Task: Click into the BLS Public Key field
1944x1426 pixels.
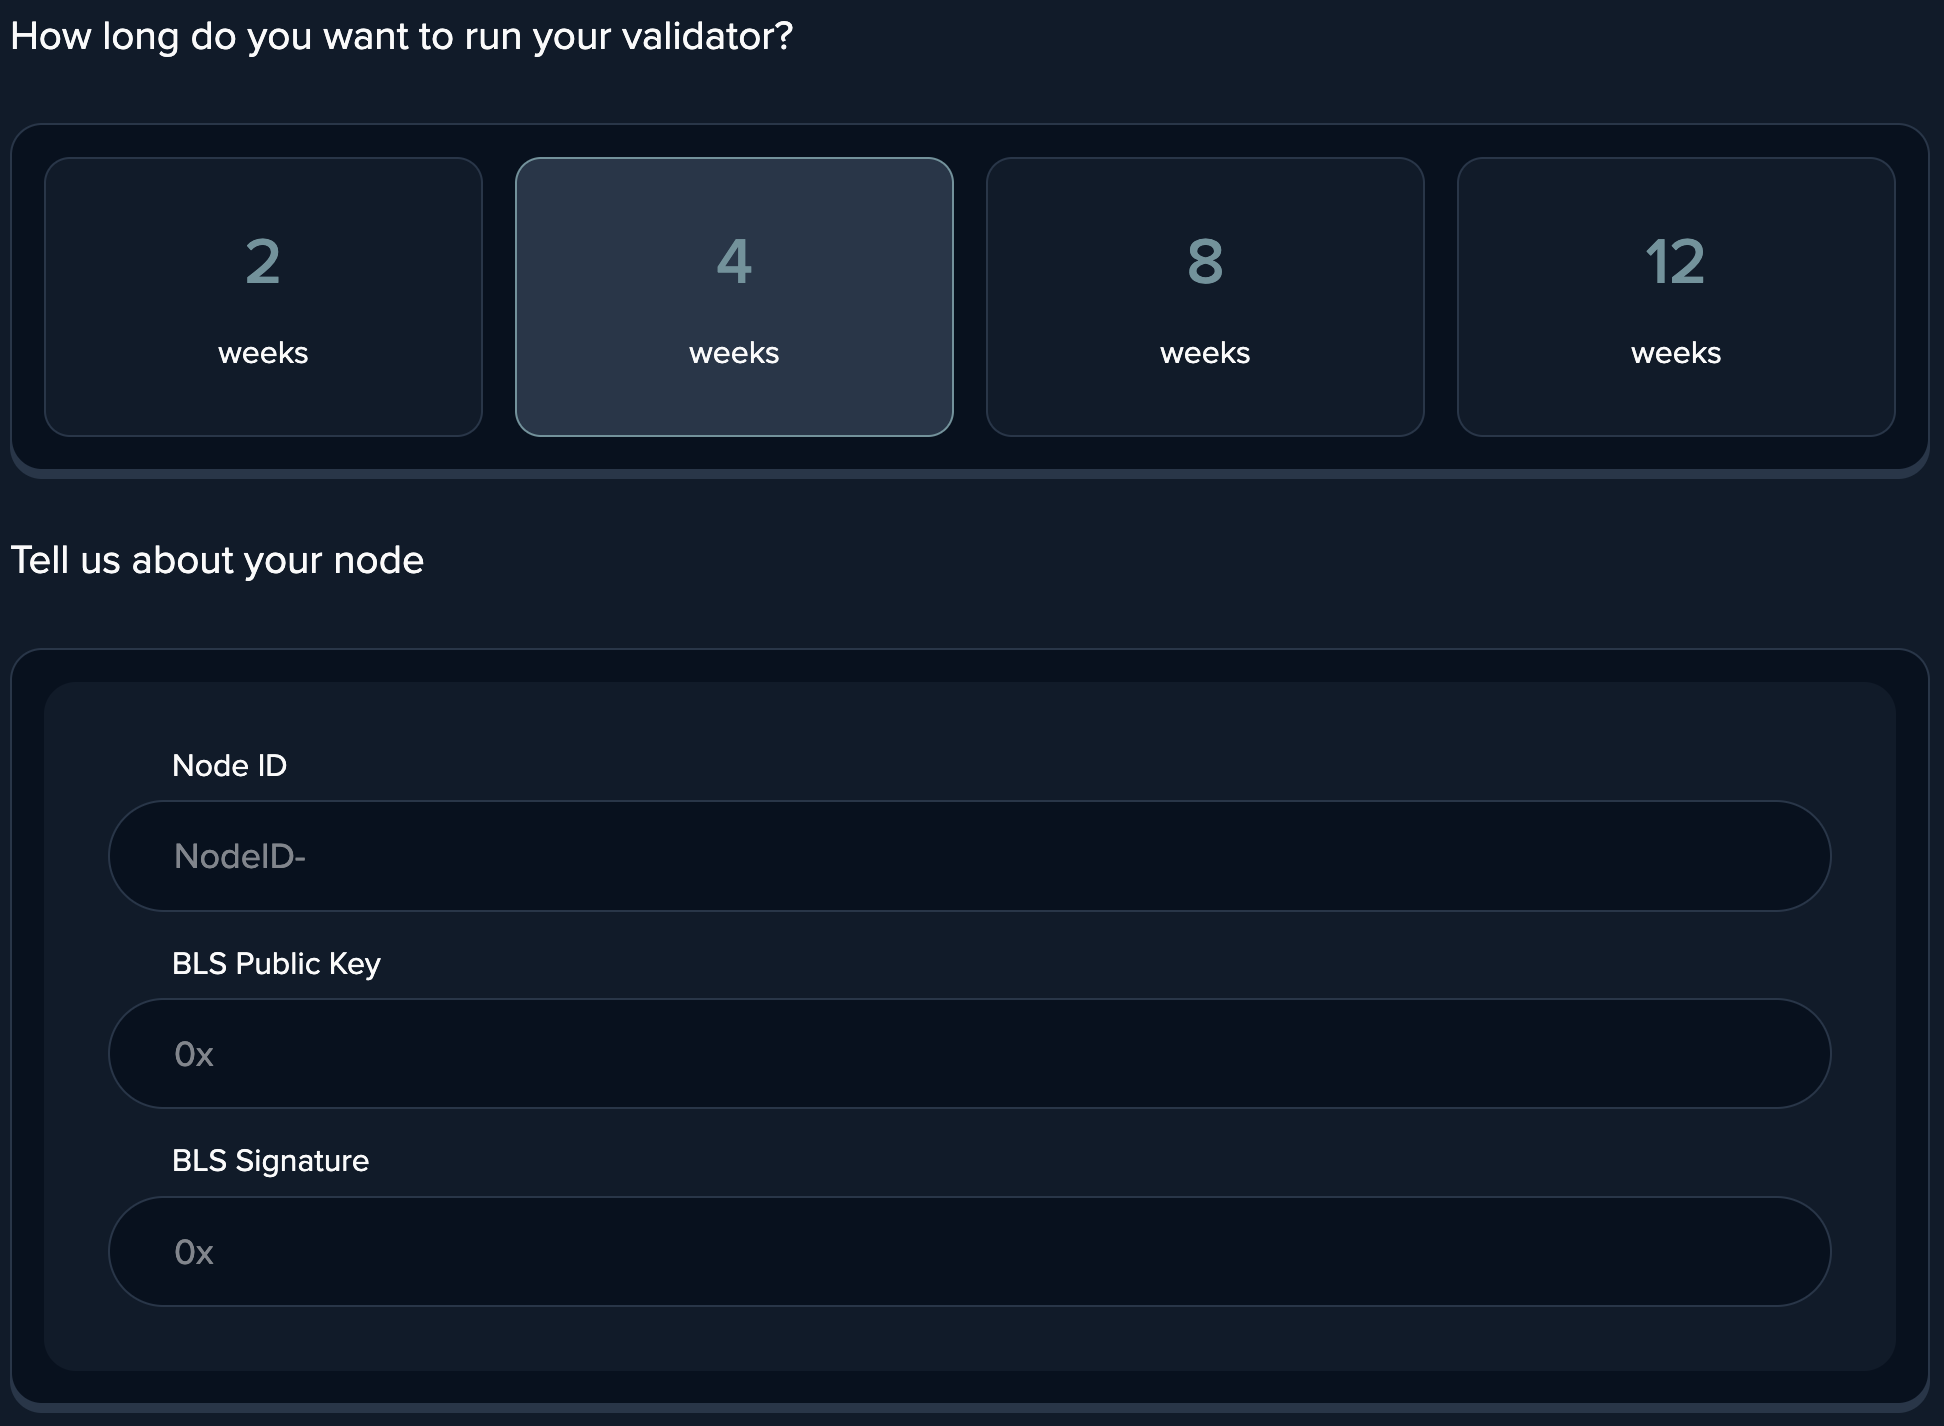Action: [969, 1054]
